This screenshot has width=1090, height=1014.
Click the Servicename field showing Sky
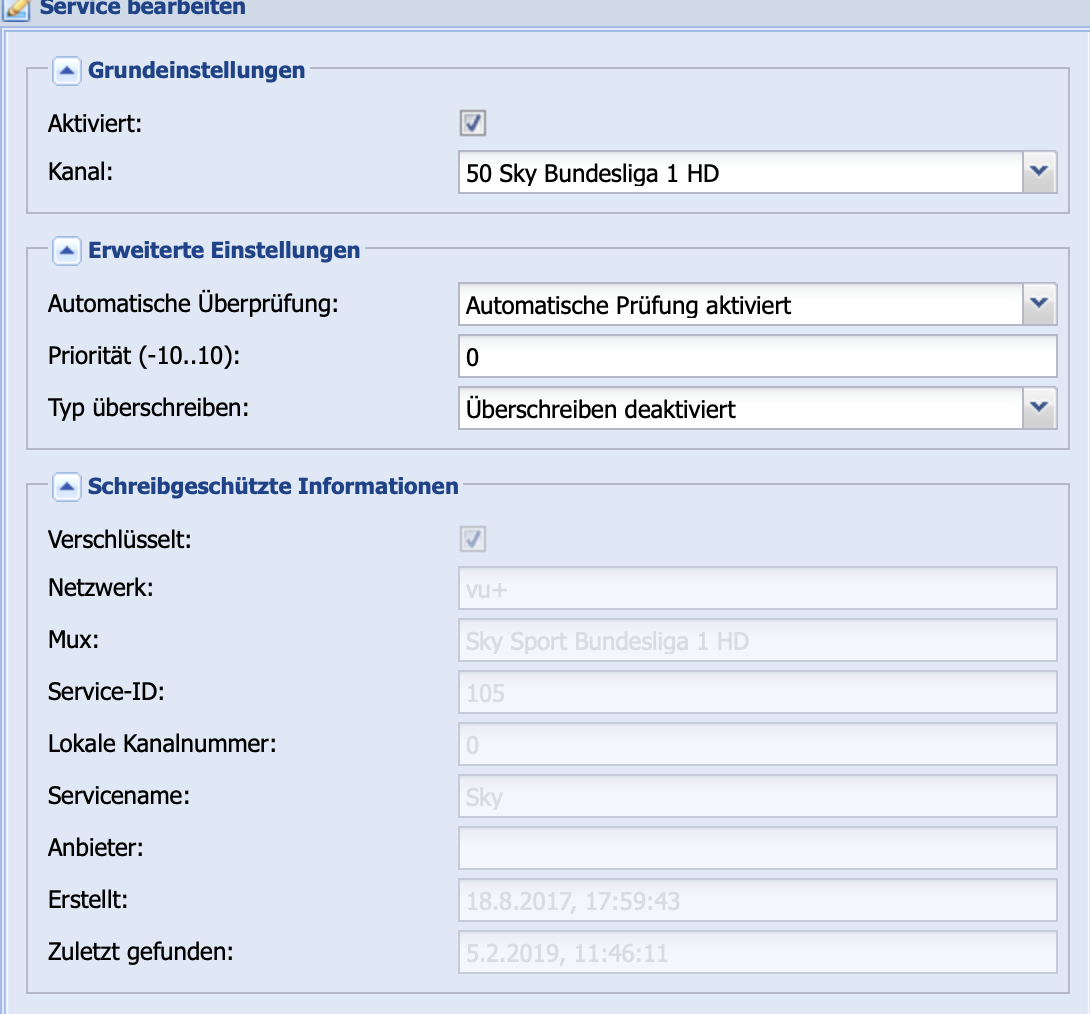tap(758, 796)
